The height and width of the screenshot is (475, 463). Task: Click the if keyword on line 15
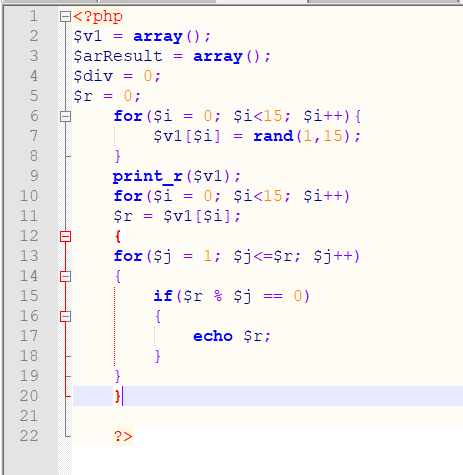pos(163,296)
